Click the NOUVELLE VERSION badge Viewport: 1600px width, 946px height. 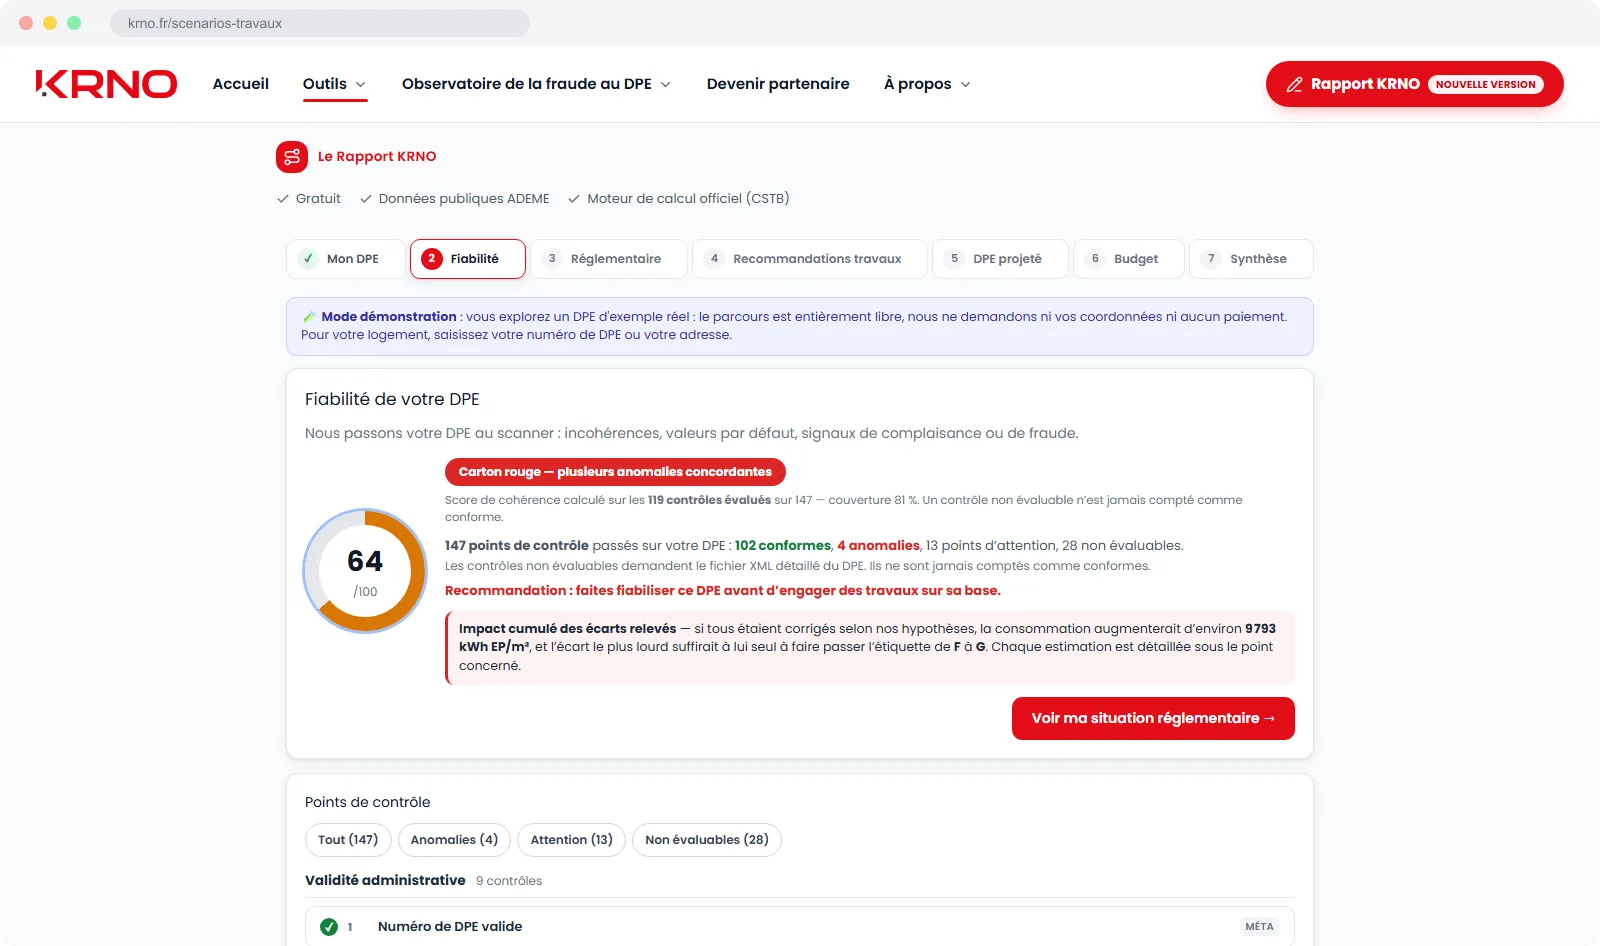coord(1485,85)
